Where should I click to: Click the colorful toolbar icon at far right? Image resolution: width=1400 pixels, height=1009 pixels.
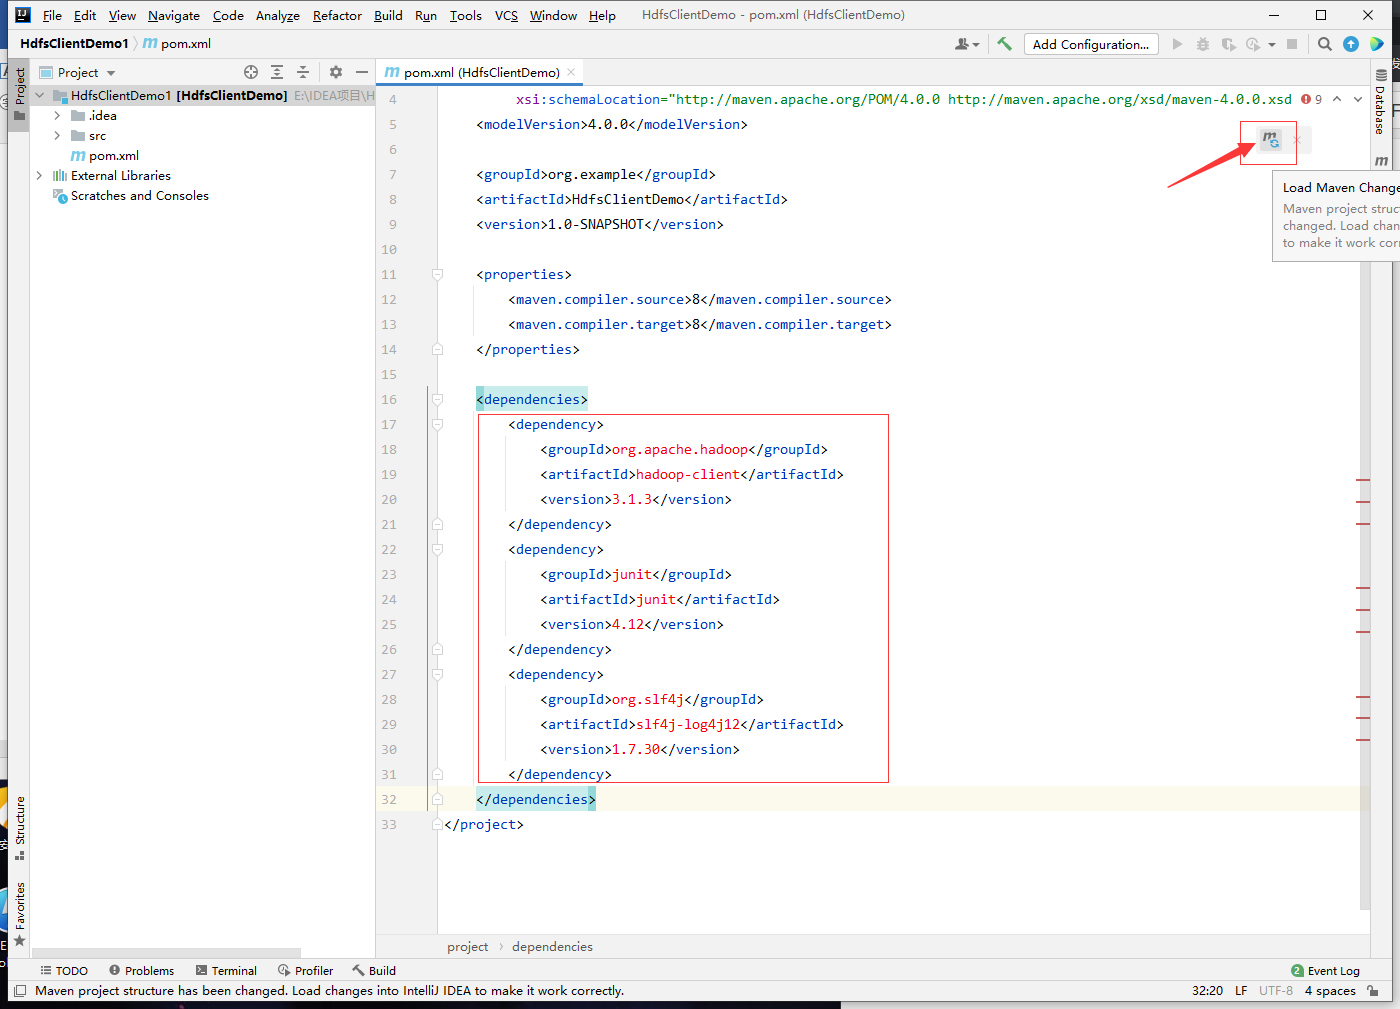coord(1377,44)
